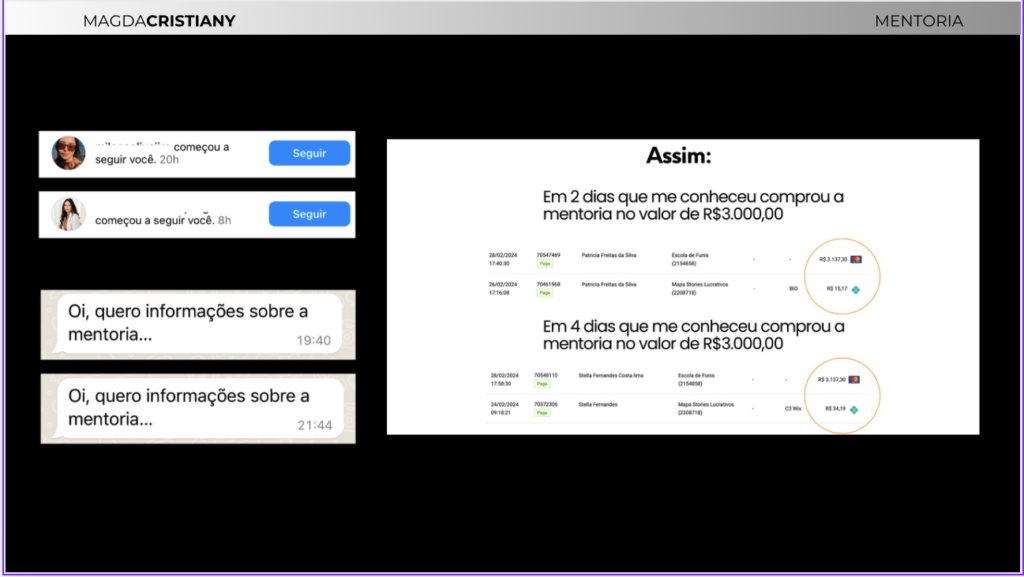The width and height of the screenshot is (1024, 577).
Task: Open profile photo with sunglasses
Action: pyautogui.click(x=68, y=153)
